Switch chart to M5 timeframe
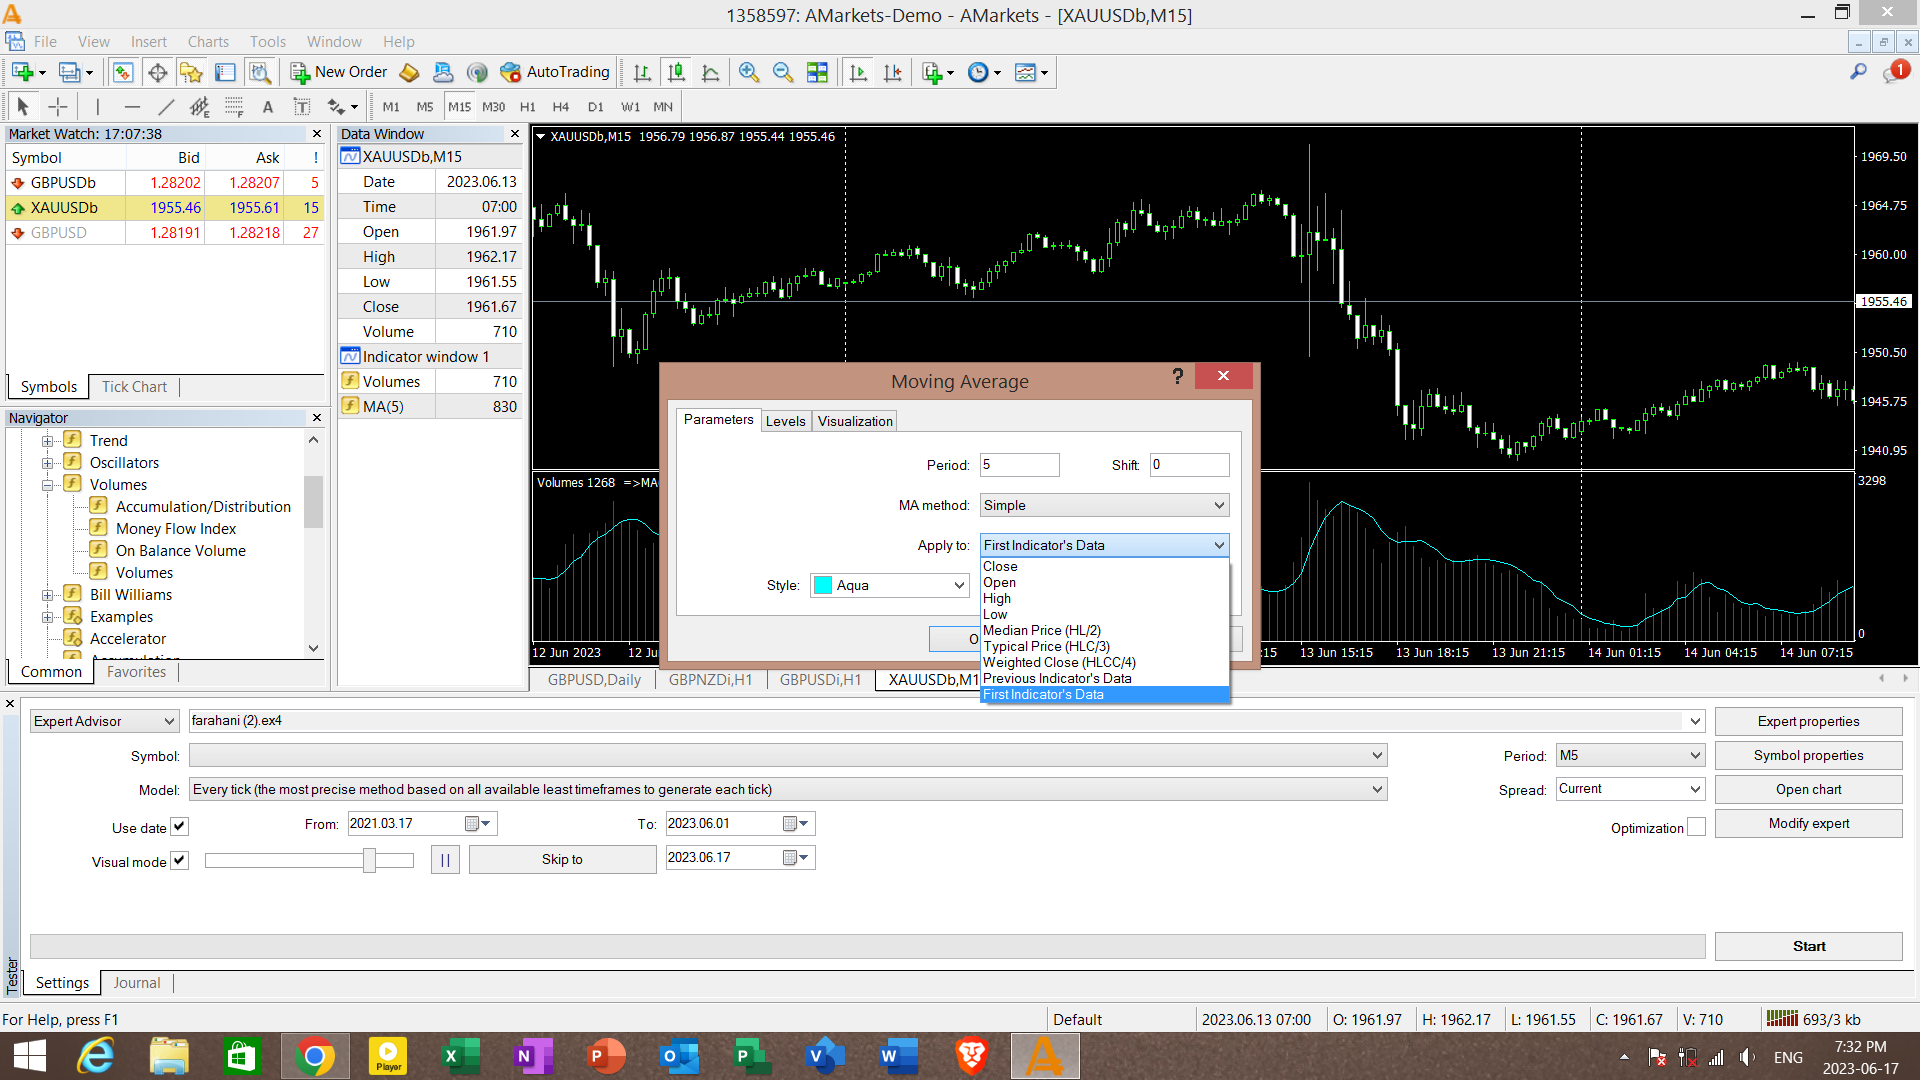This screenshot has width=1920, height=1080. pos(425,106)
